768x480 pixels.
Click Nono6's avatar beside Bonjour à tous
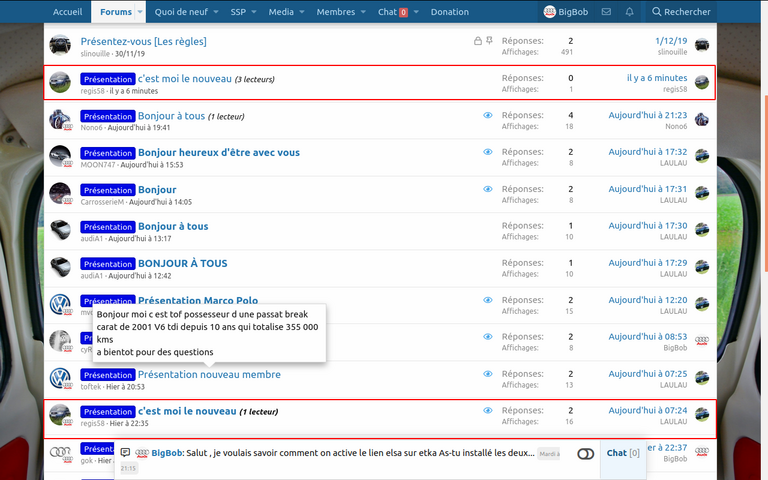coord(60,120)
